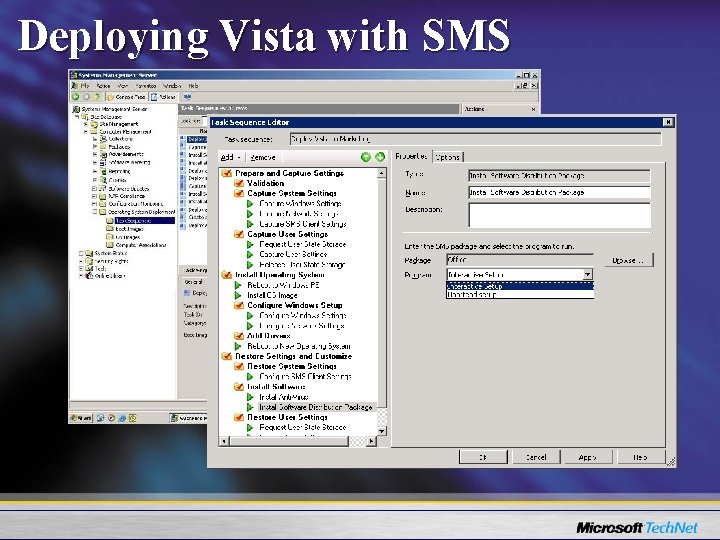Click into the Description text box
Viewport: 720px width, 540px height.
point(559,215)
